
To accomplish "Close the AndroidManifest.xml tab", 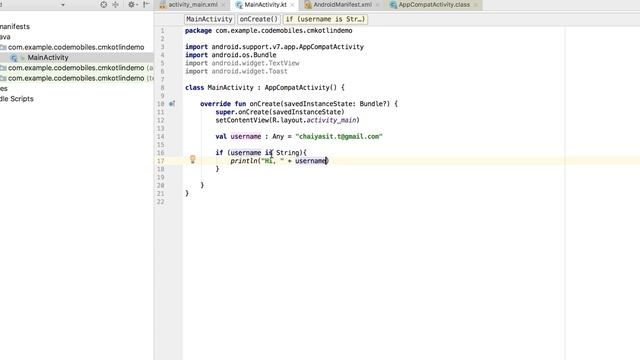I will pyautogui.click(x=377, y=5).
